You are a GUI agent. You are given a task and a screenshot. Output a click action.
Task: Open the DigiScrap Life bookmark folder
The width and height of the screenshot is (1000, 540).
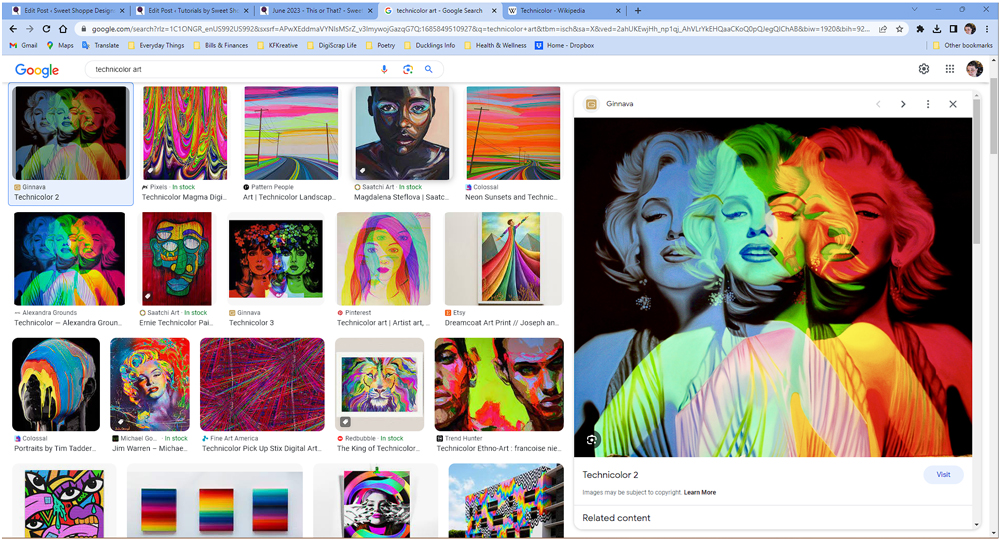pos(332,45)
